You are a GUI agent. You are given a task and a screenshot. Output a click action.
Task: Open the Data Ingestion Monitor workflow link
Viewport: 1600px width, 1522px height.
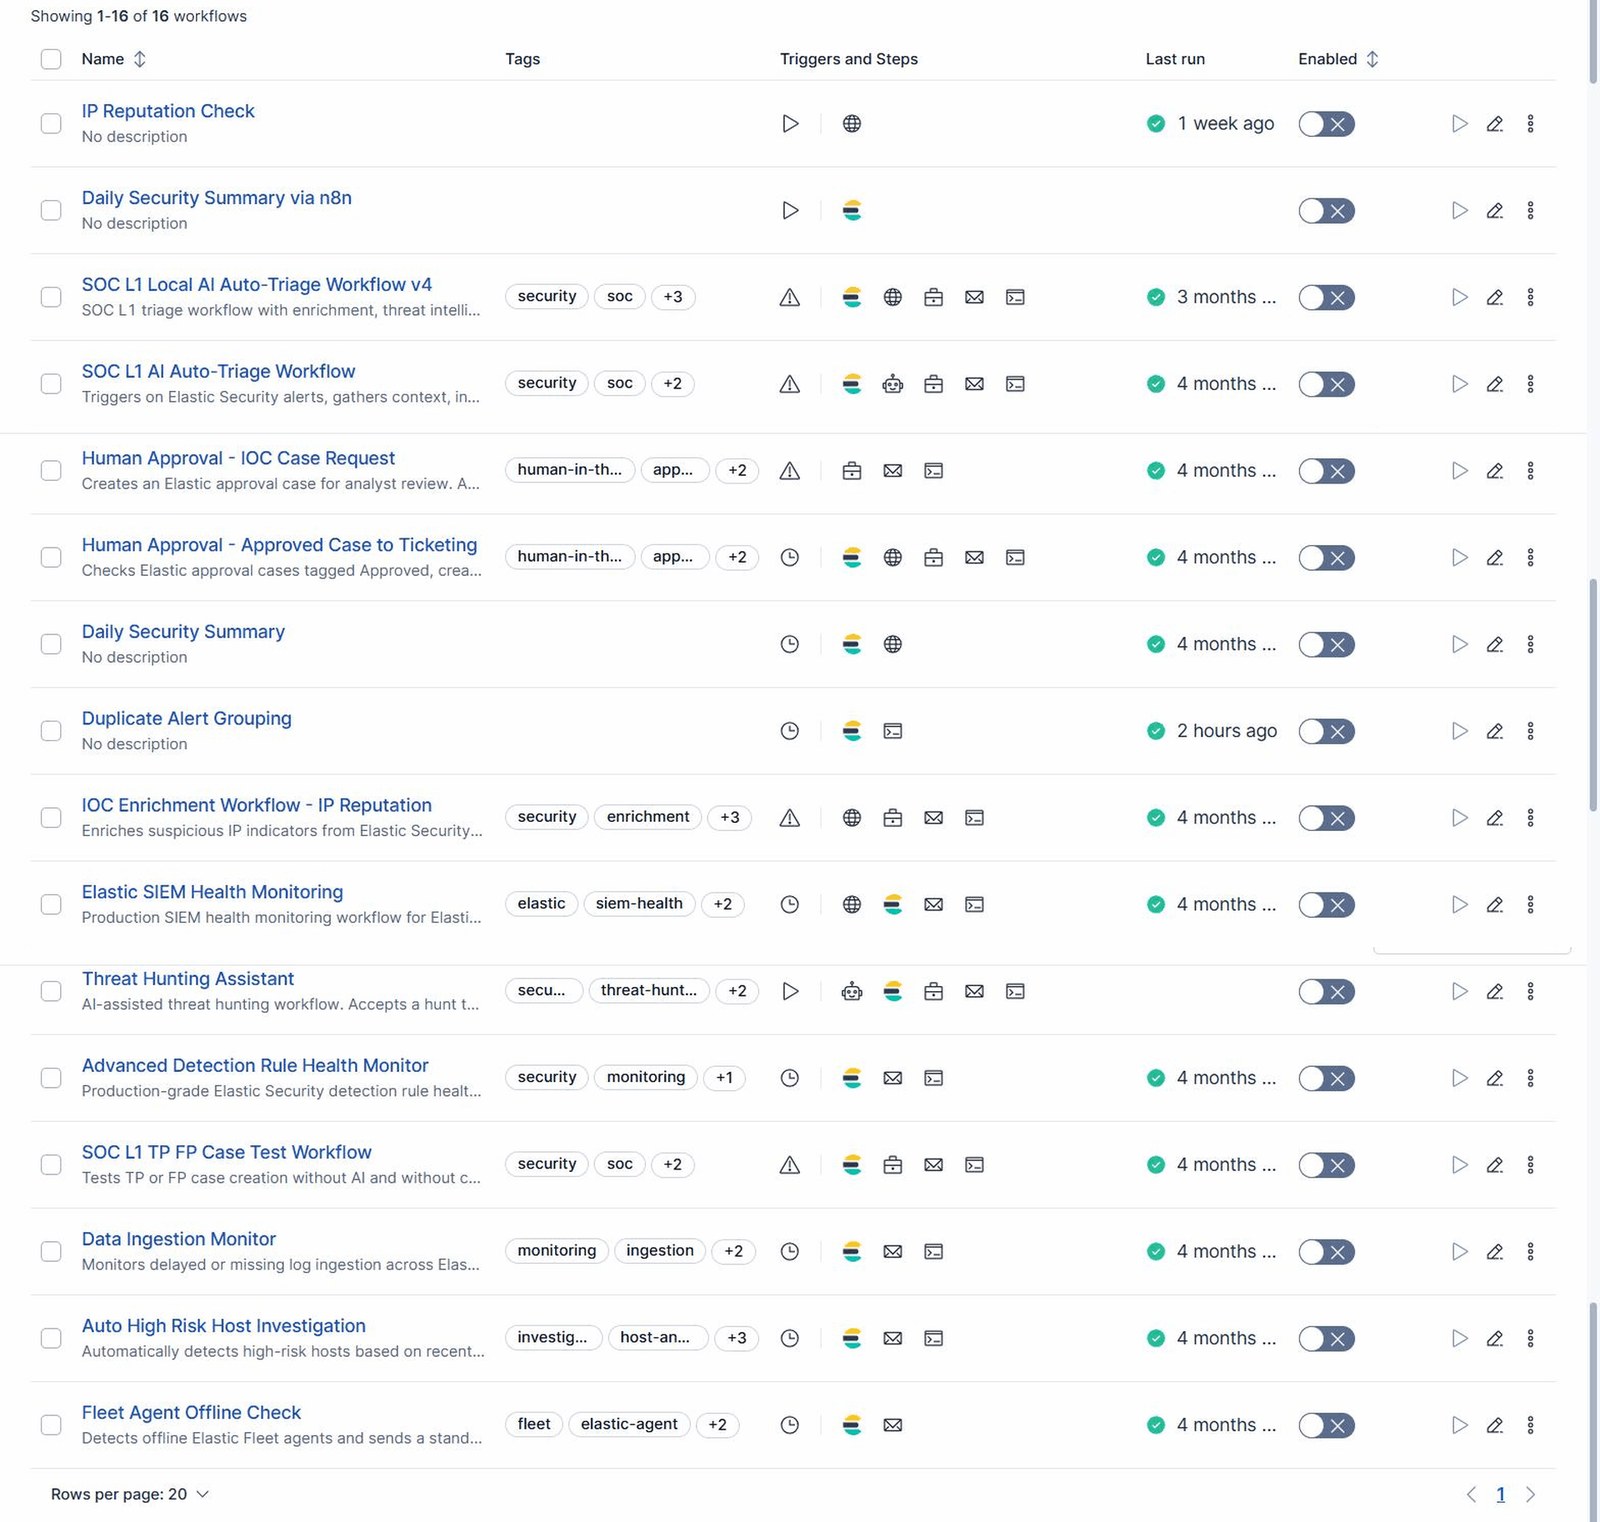[x=179, y=1239]
